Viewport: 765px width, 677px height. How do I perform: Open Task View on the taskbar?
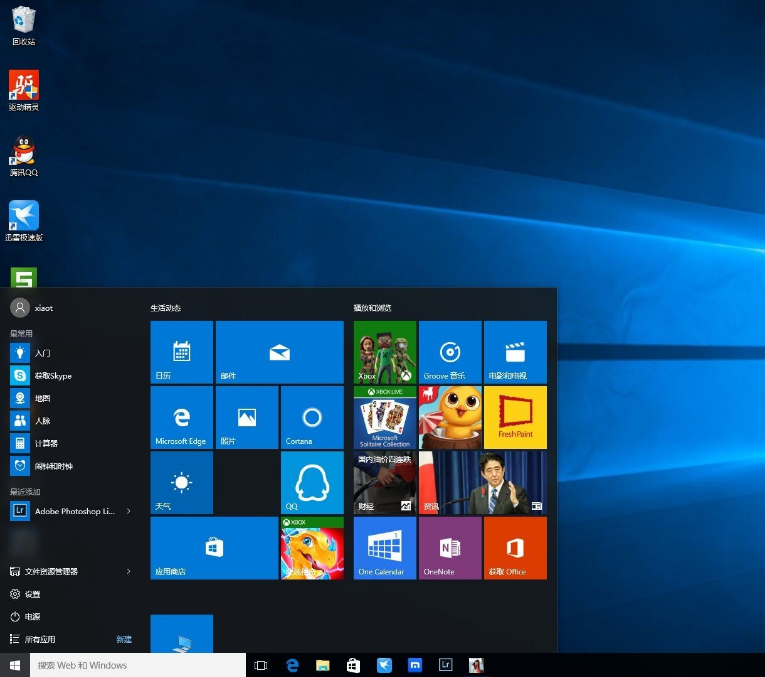point(261,665)
